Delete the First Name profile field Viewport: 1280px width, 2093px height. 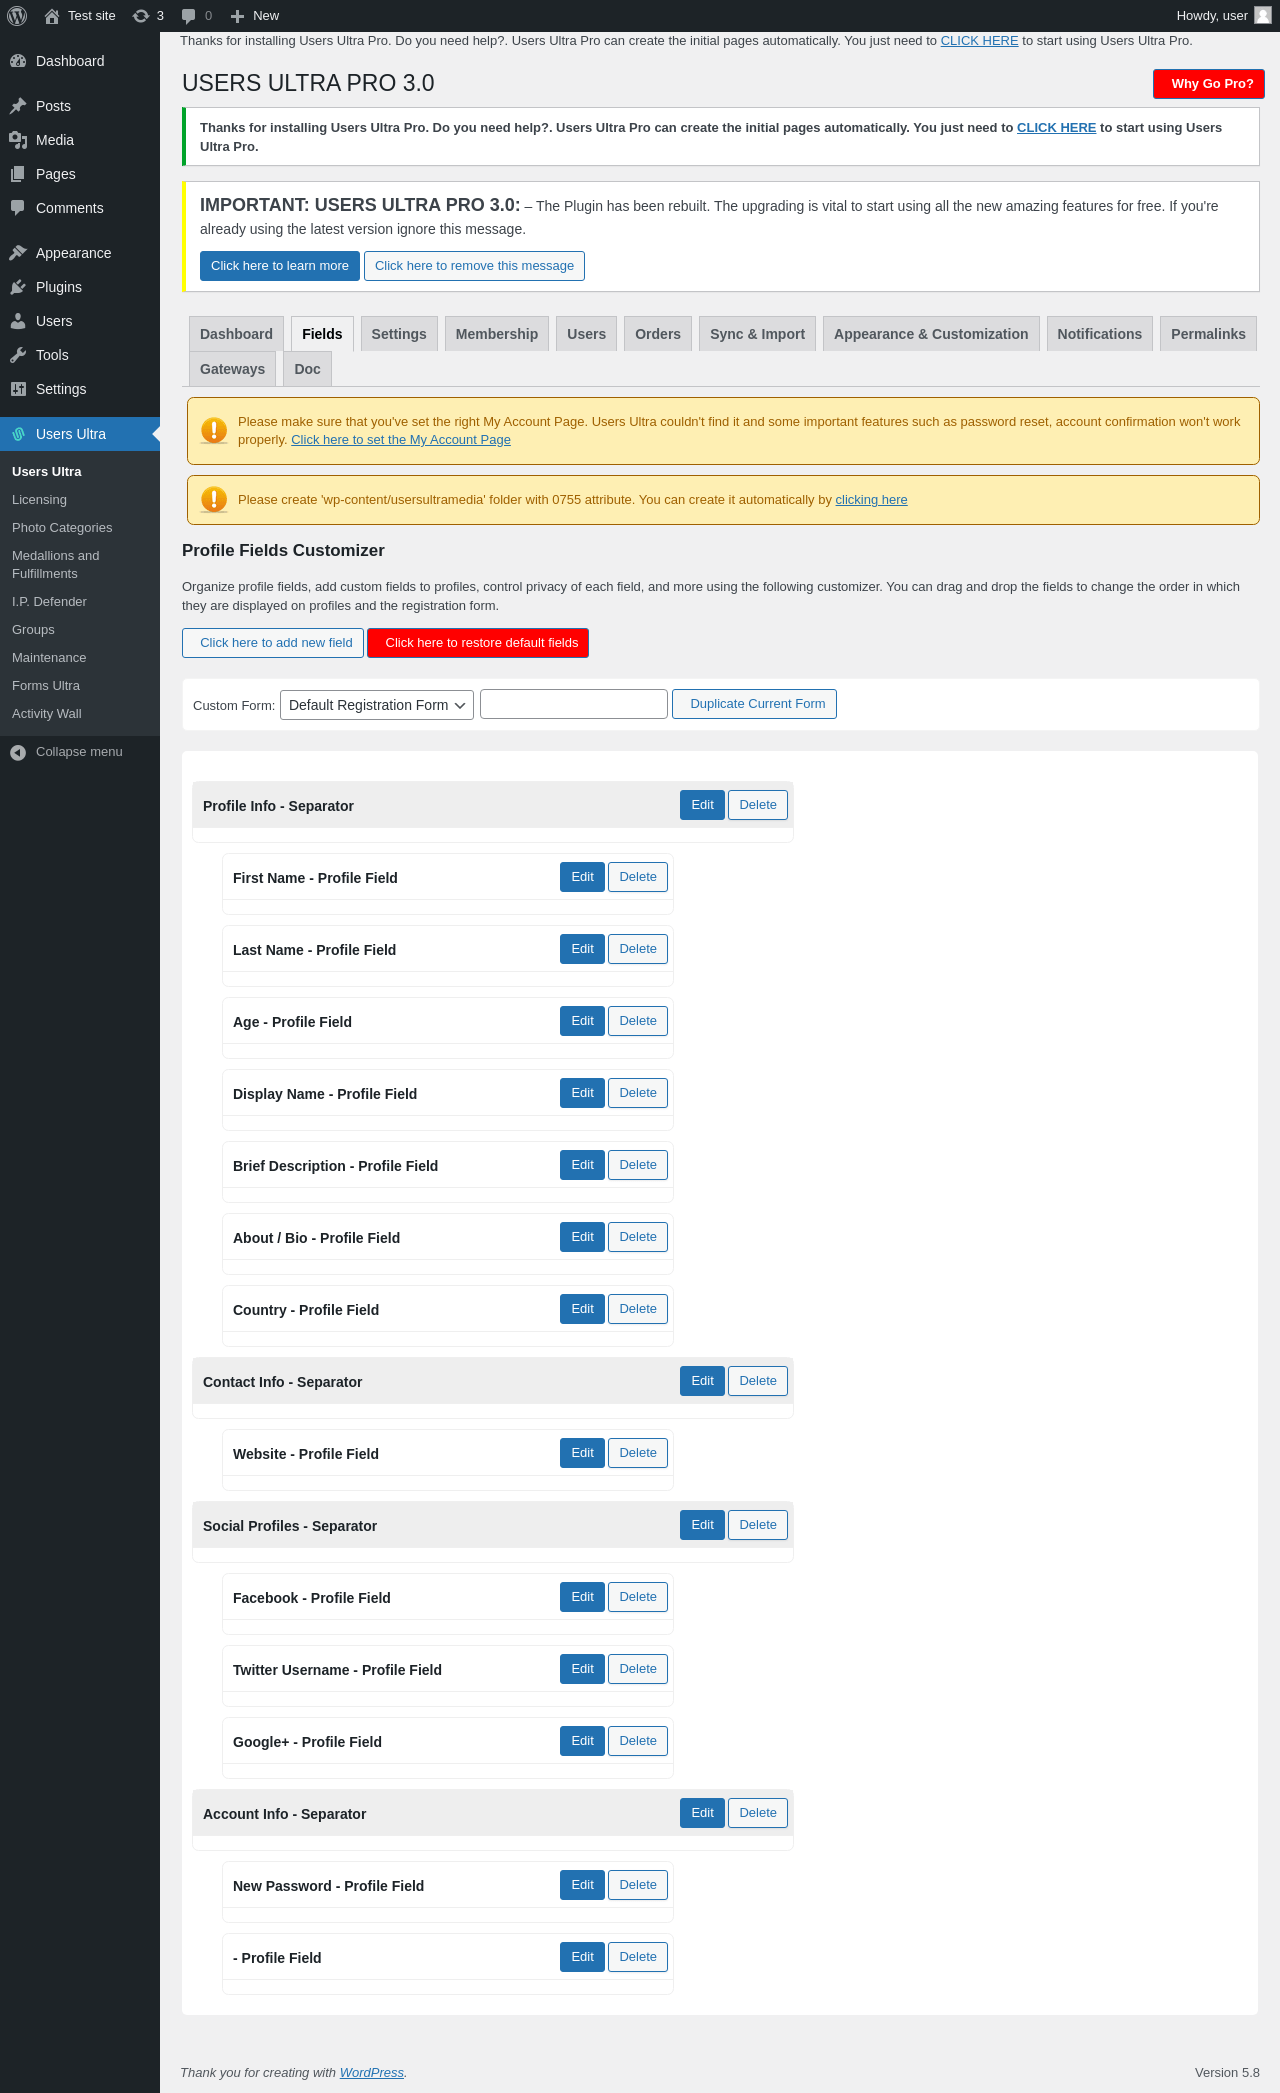point(638,877)
